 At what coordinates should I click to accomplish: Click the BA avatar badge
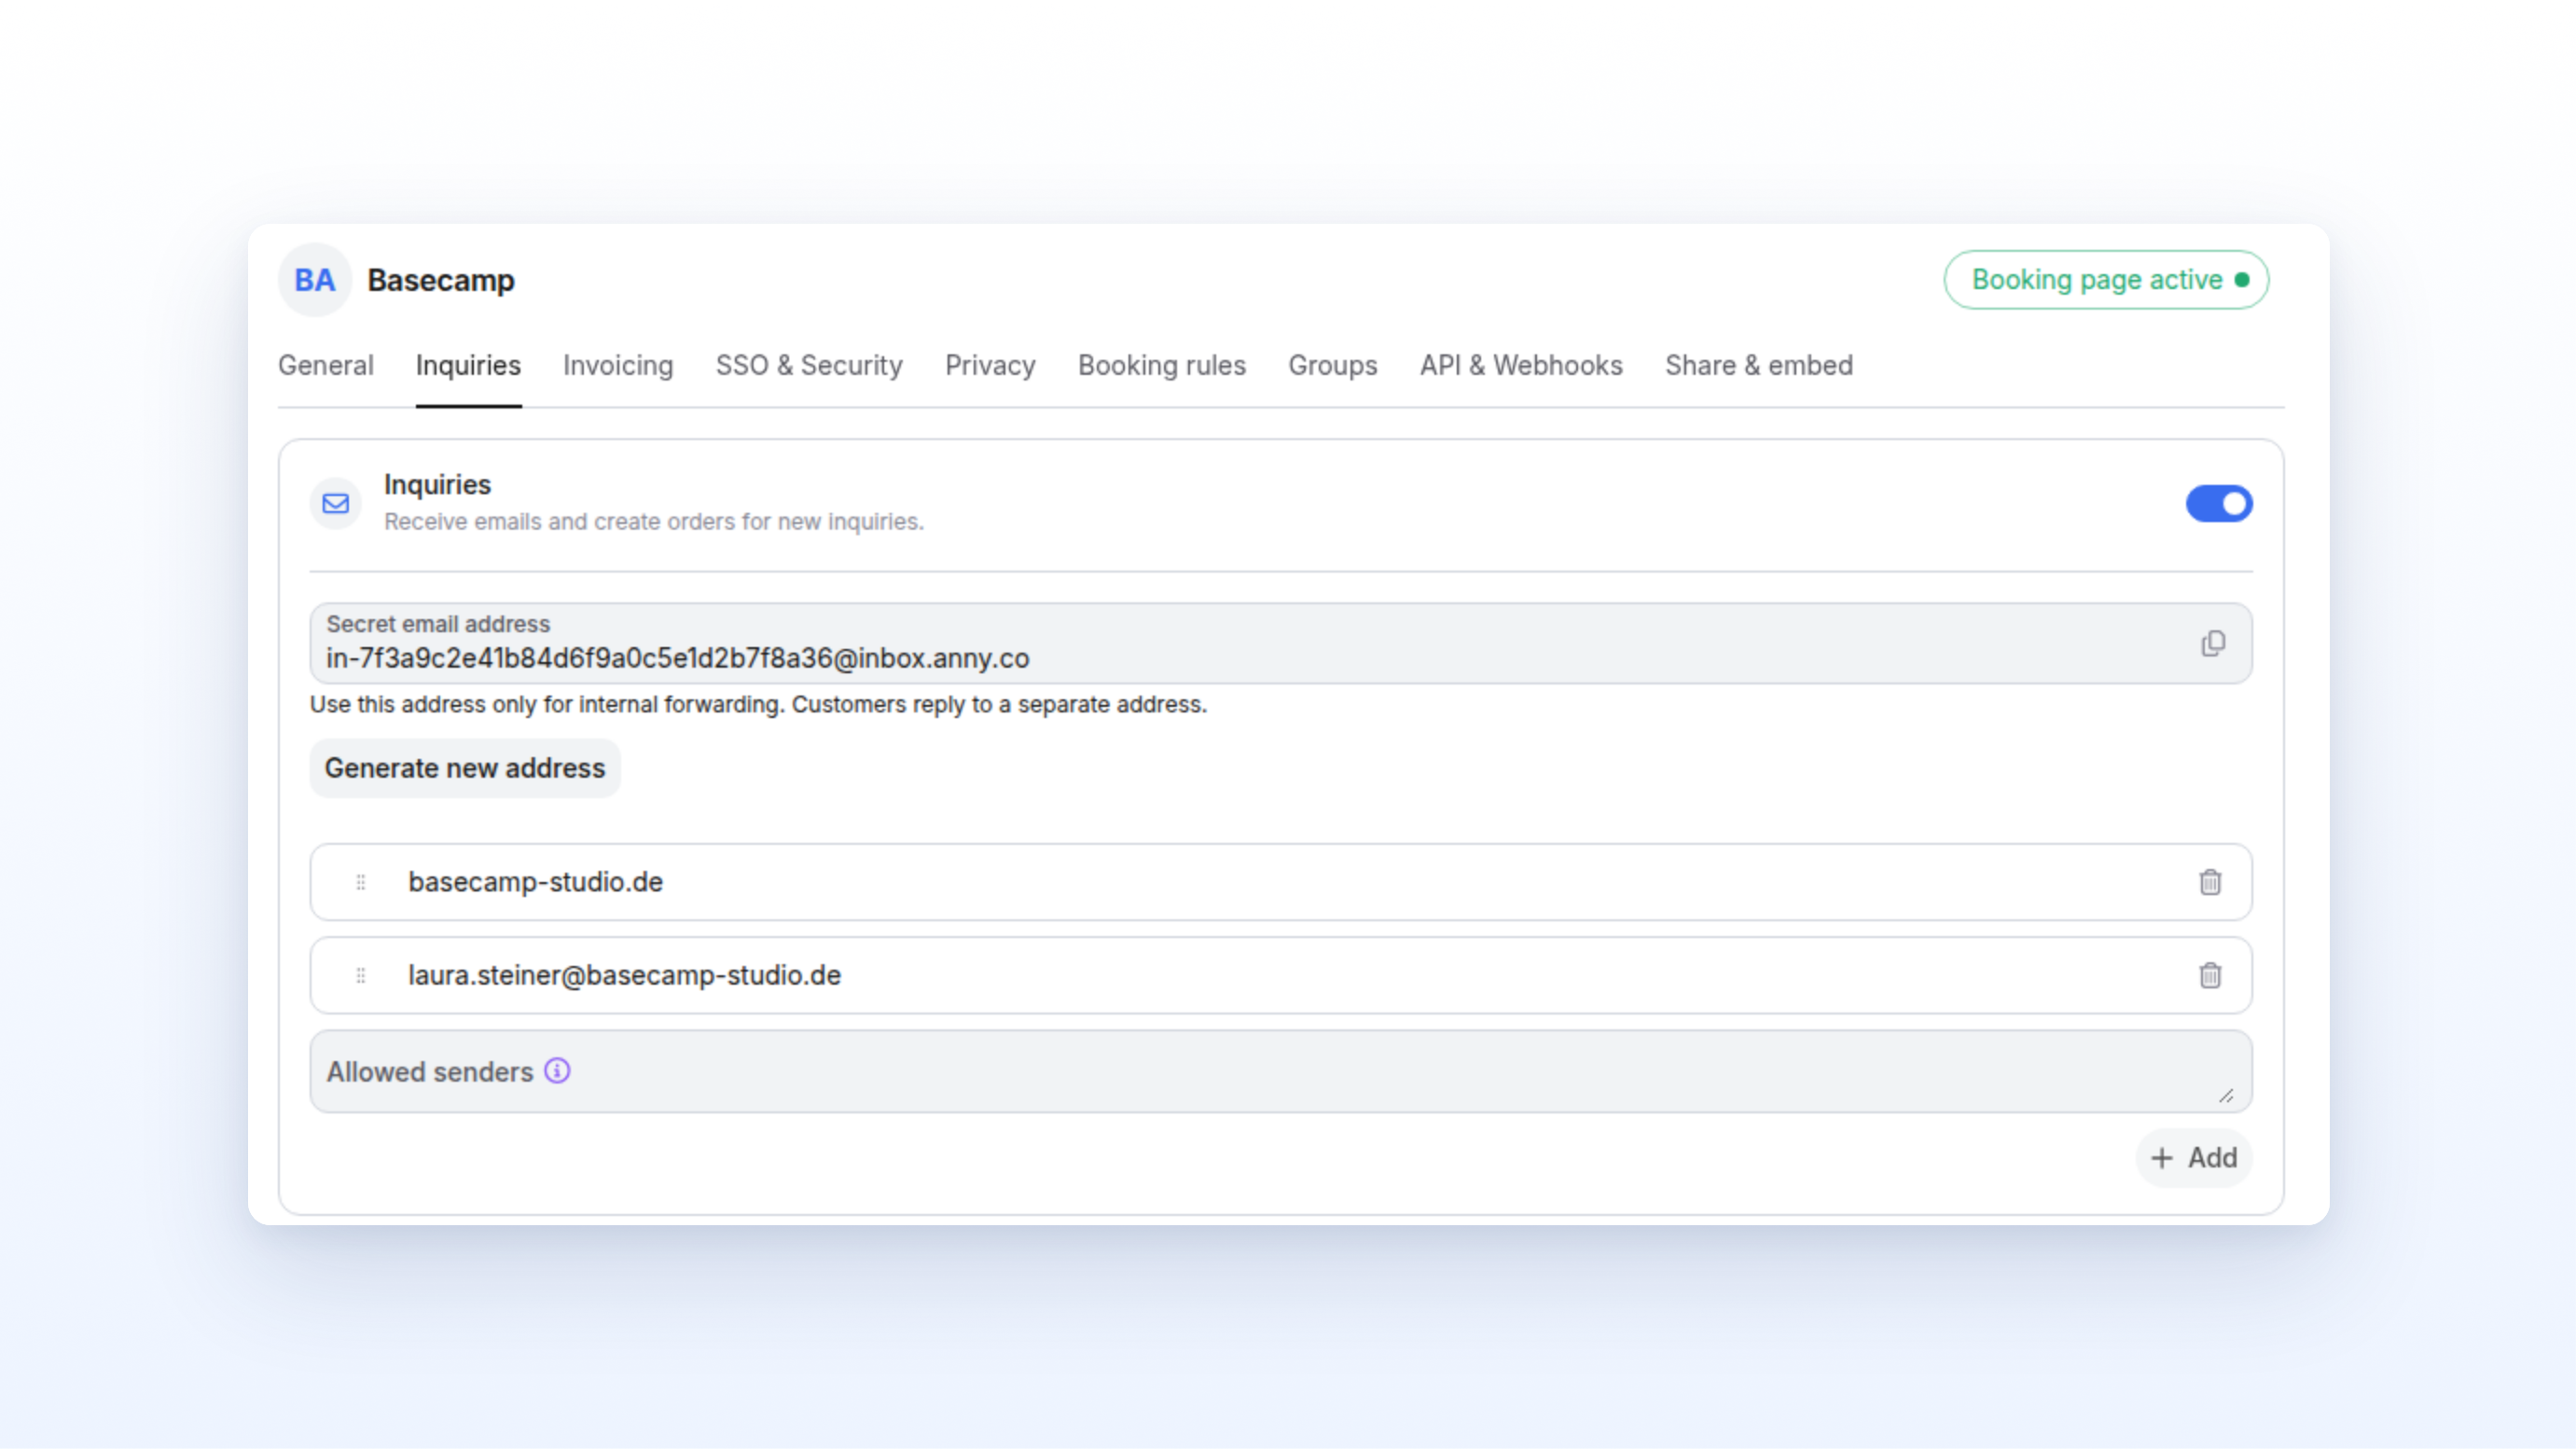point(315,280)
